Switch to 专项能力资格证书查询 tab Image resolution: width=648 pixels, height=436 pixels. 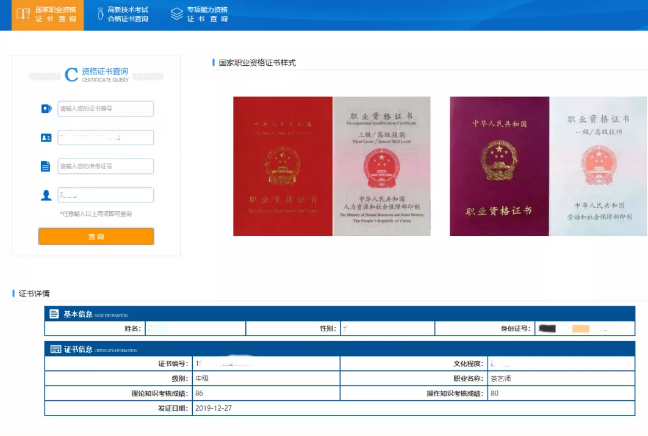[205, 13]
